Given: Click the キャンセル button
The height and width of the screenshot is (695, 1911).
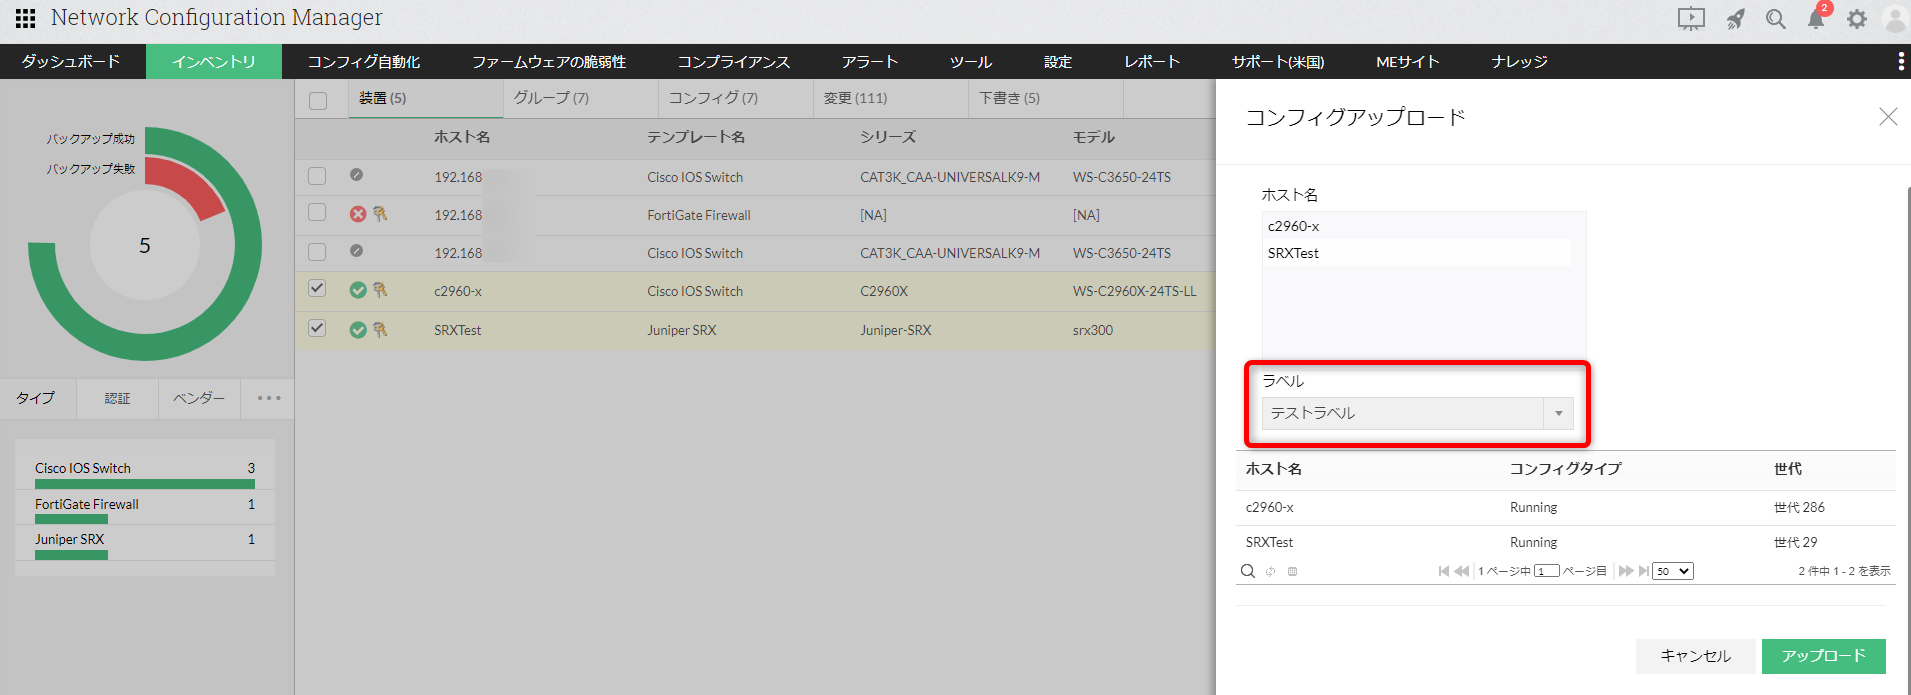Looking at the screenshot, I should [x=1695, y=656].
